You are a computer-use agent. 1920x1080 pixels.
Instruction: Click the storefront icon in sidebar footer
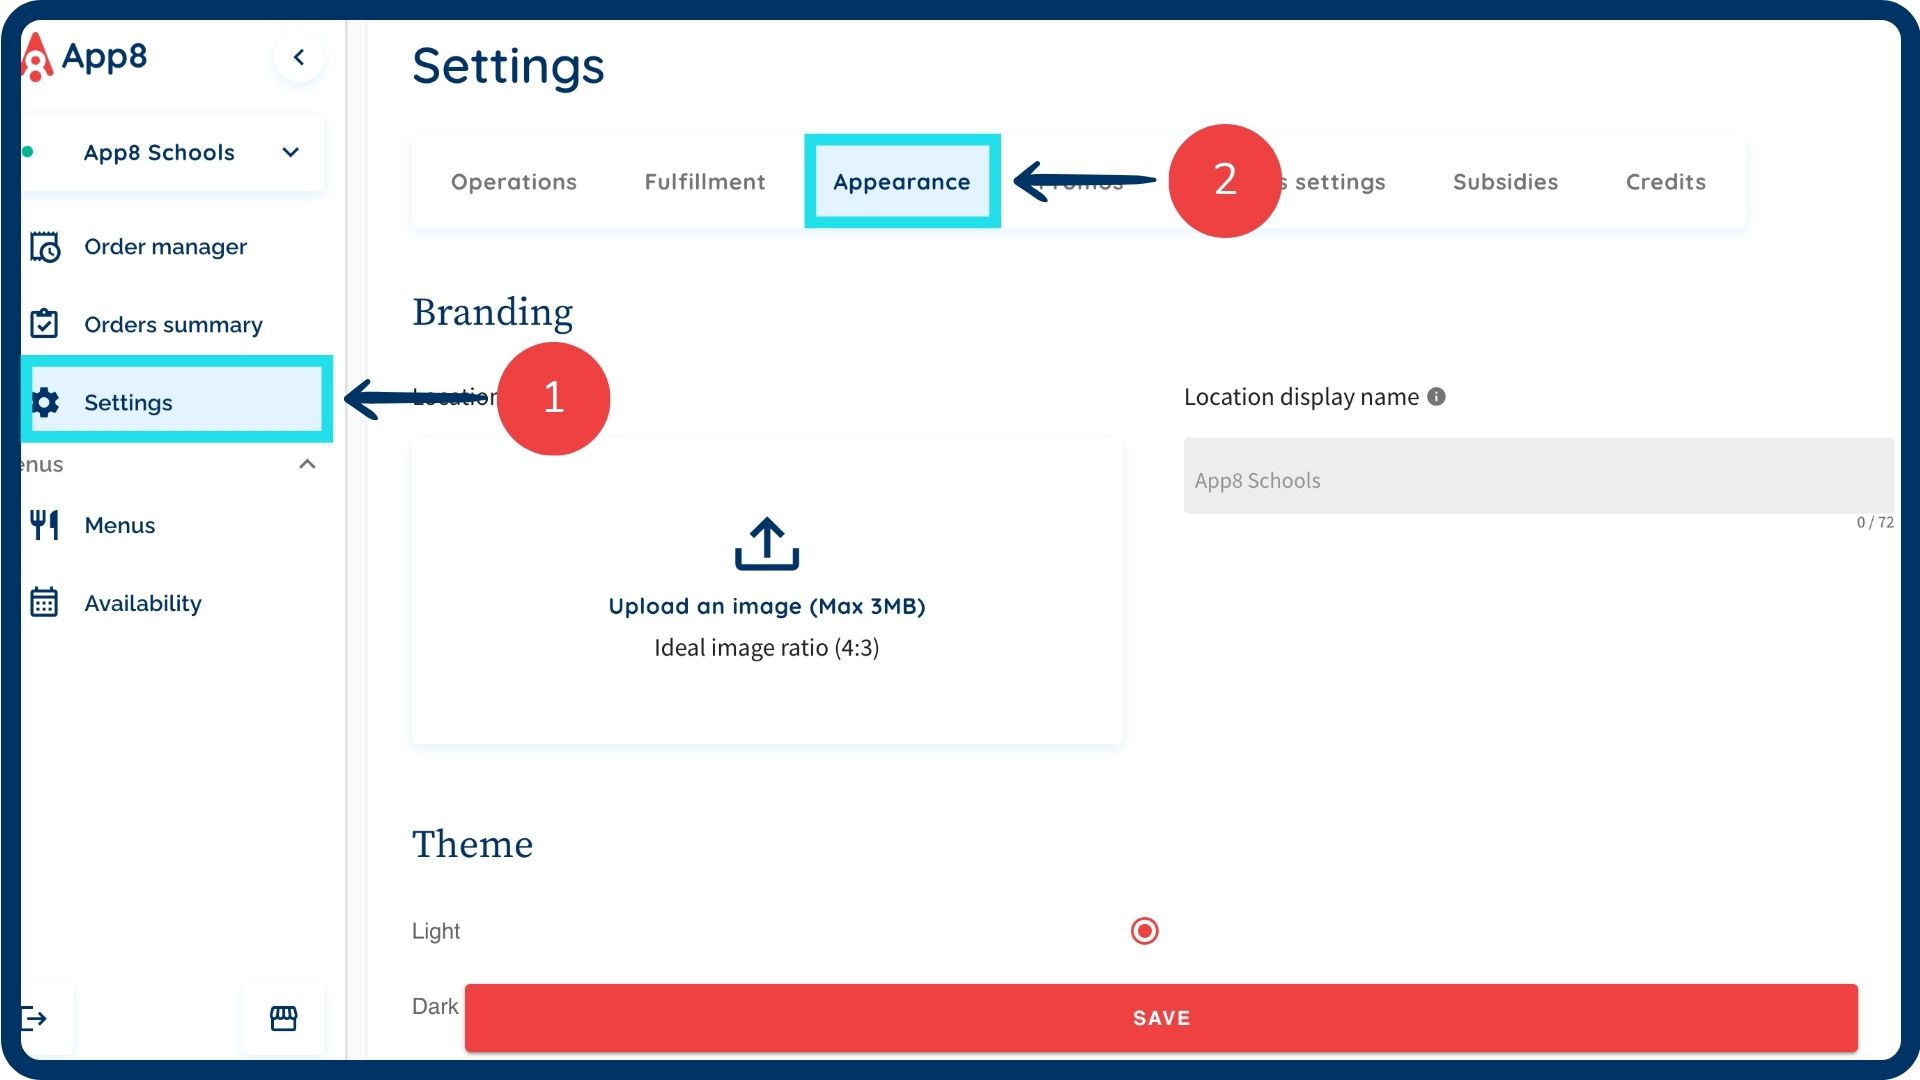click(284, 1018)
